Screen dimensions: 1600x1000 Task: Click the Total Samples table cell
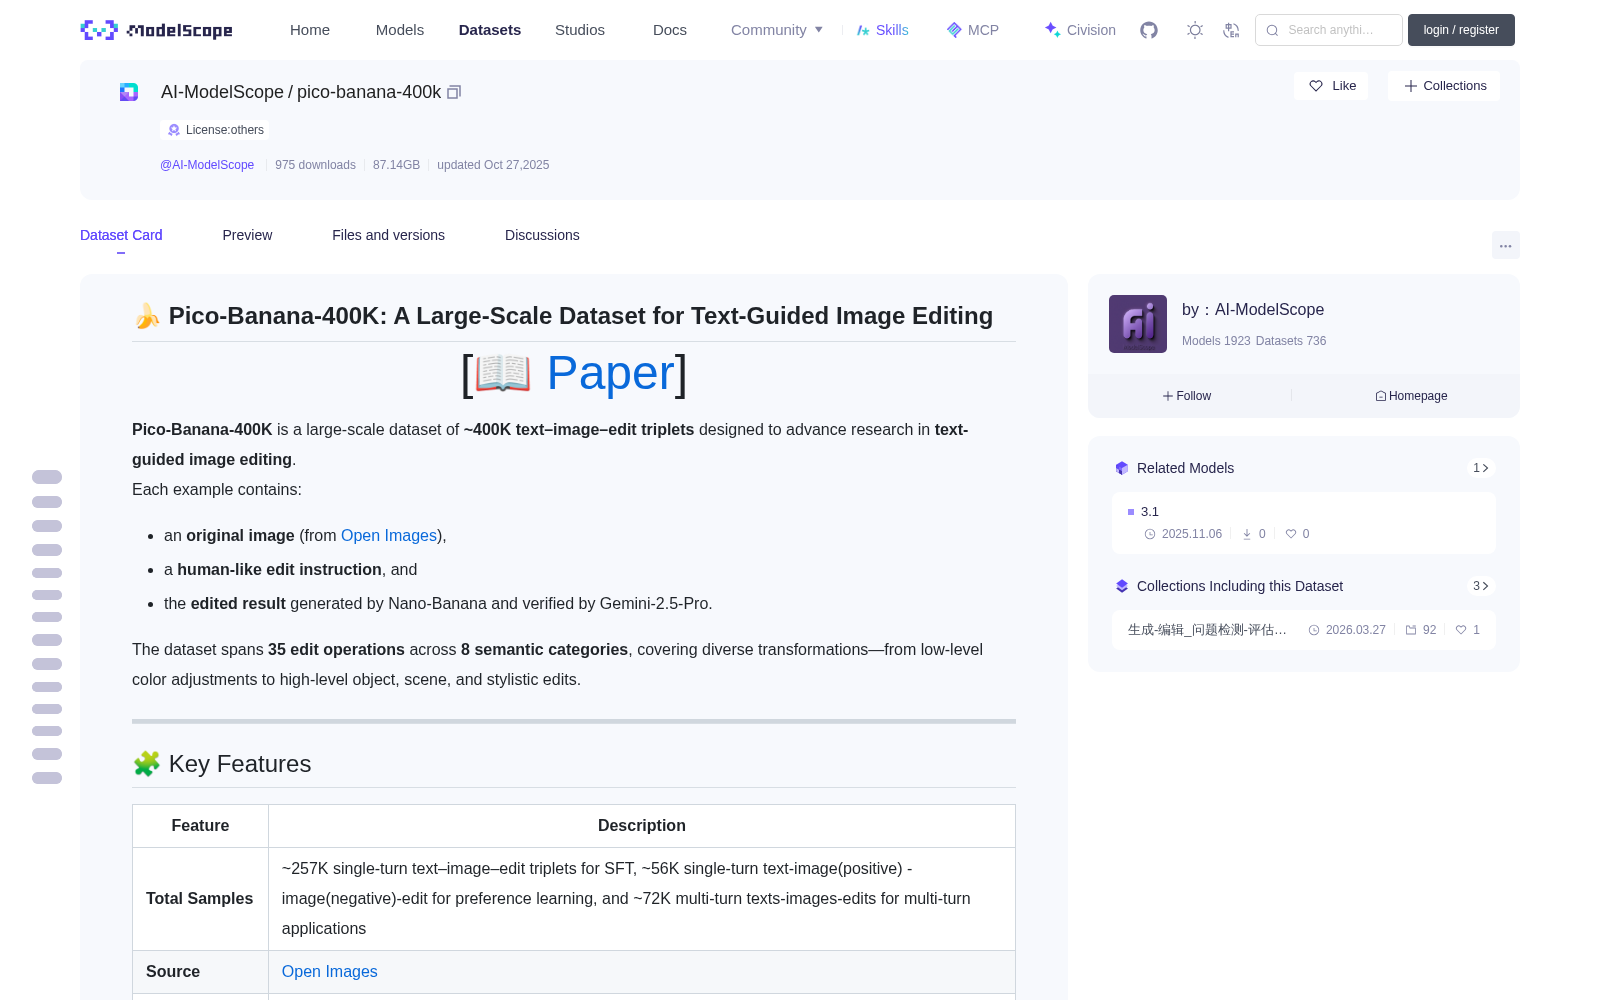200,899
